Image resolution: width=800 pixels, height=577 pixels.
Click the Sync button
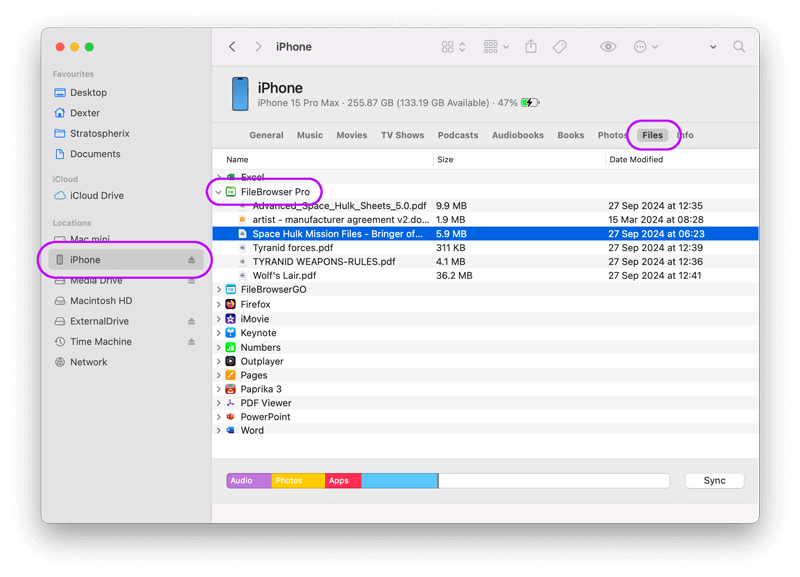coord(714,481)
